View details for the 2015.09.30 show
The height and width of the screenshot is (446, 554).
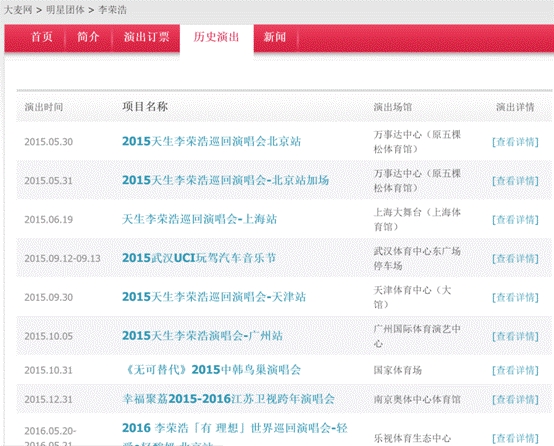(x=515, y=298)
